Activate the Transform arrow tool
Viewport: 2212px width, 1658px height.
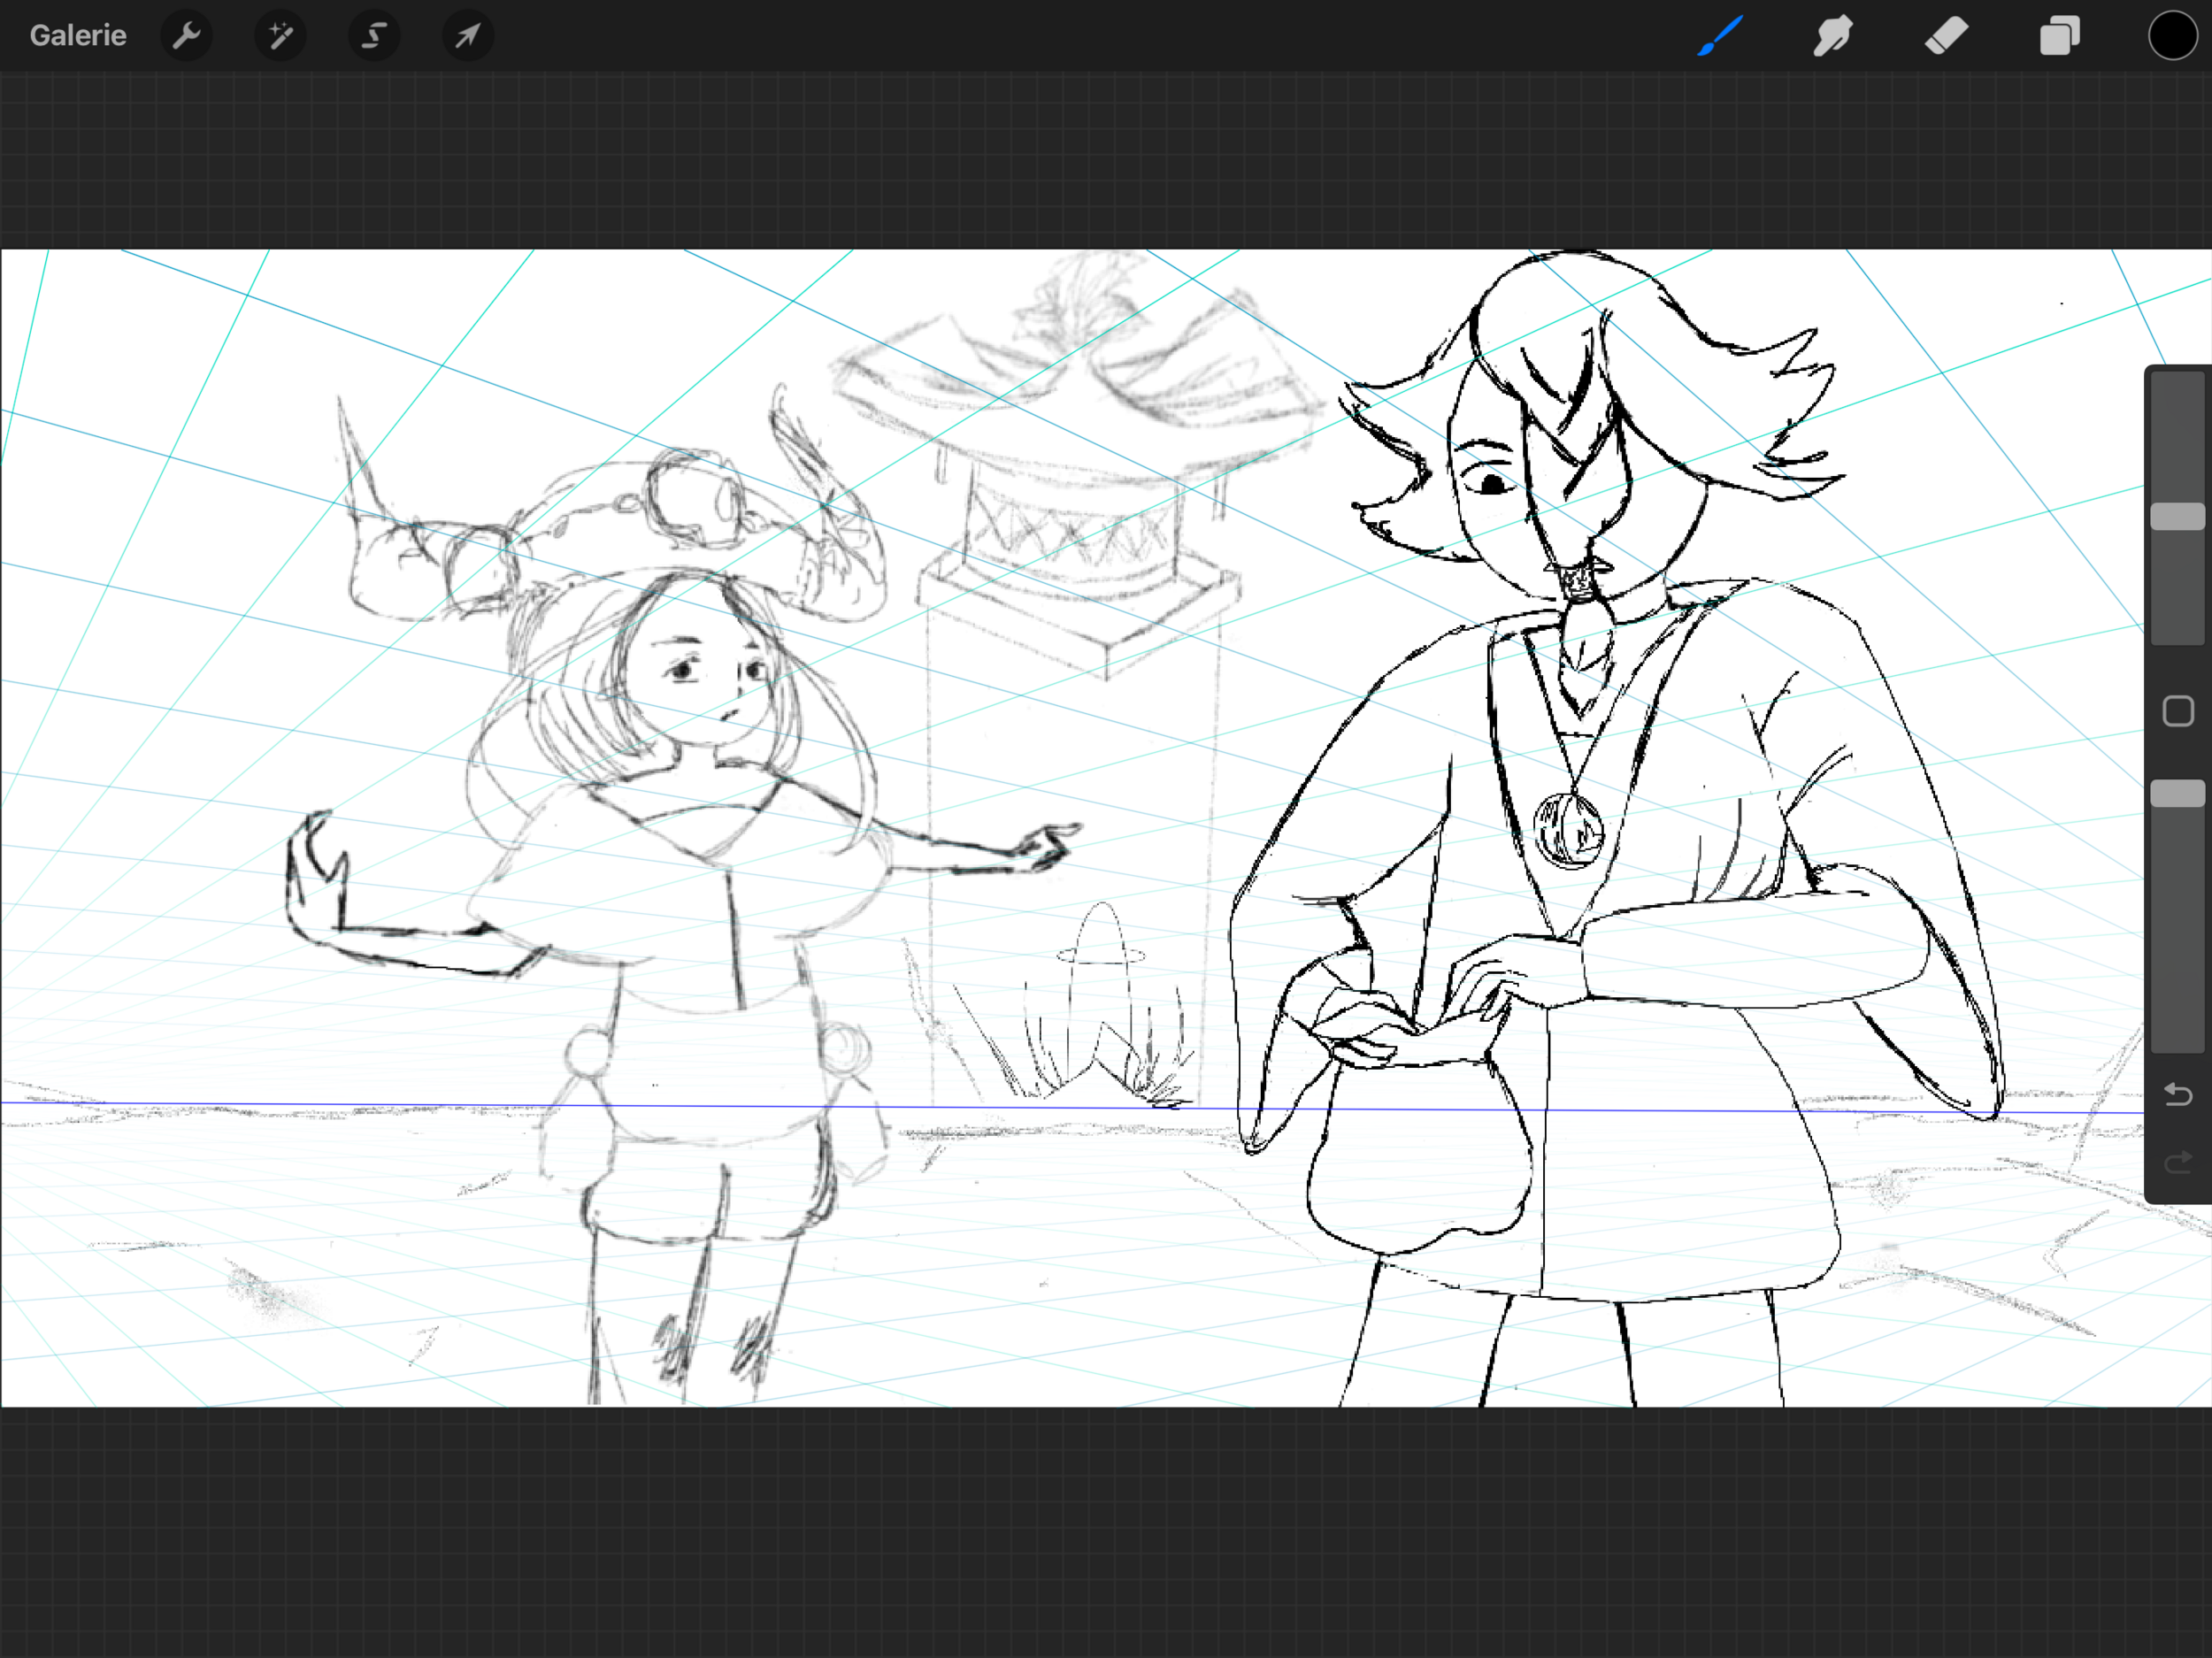468,36
